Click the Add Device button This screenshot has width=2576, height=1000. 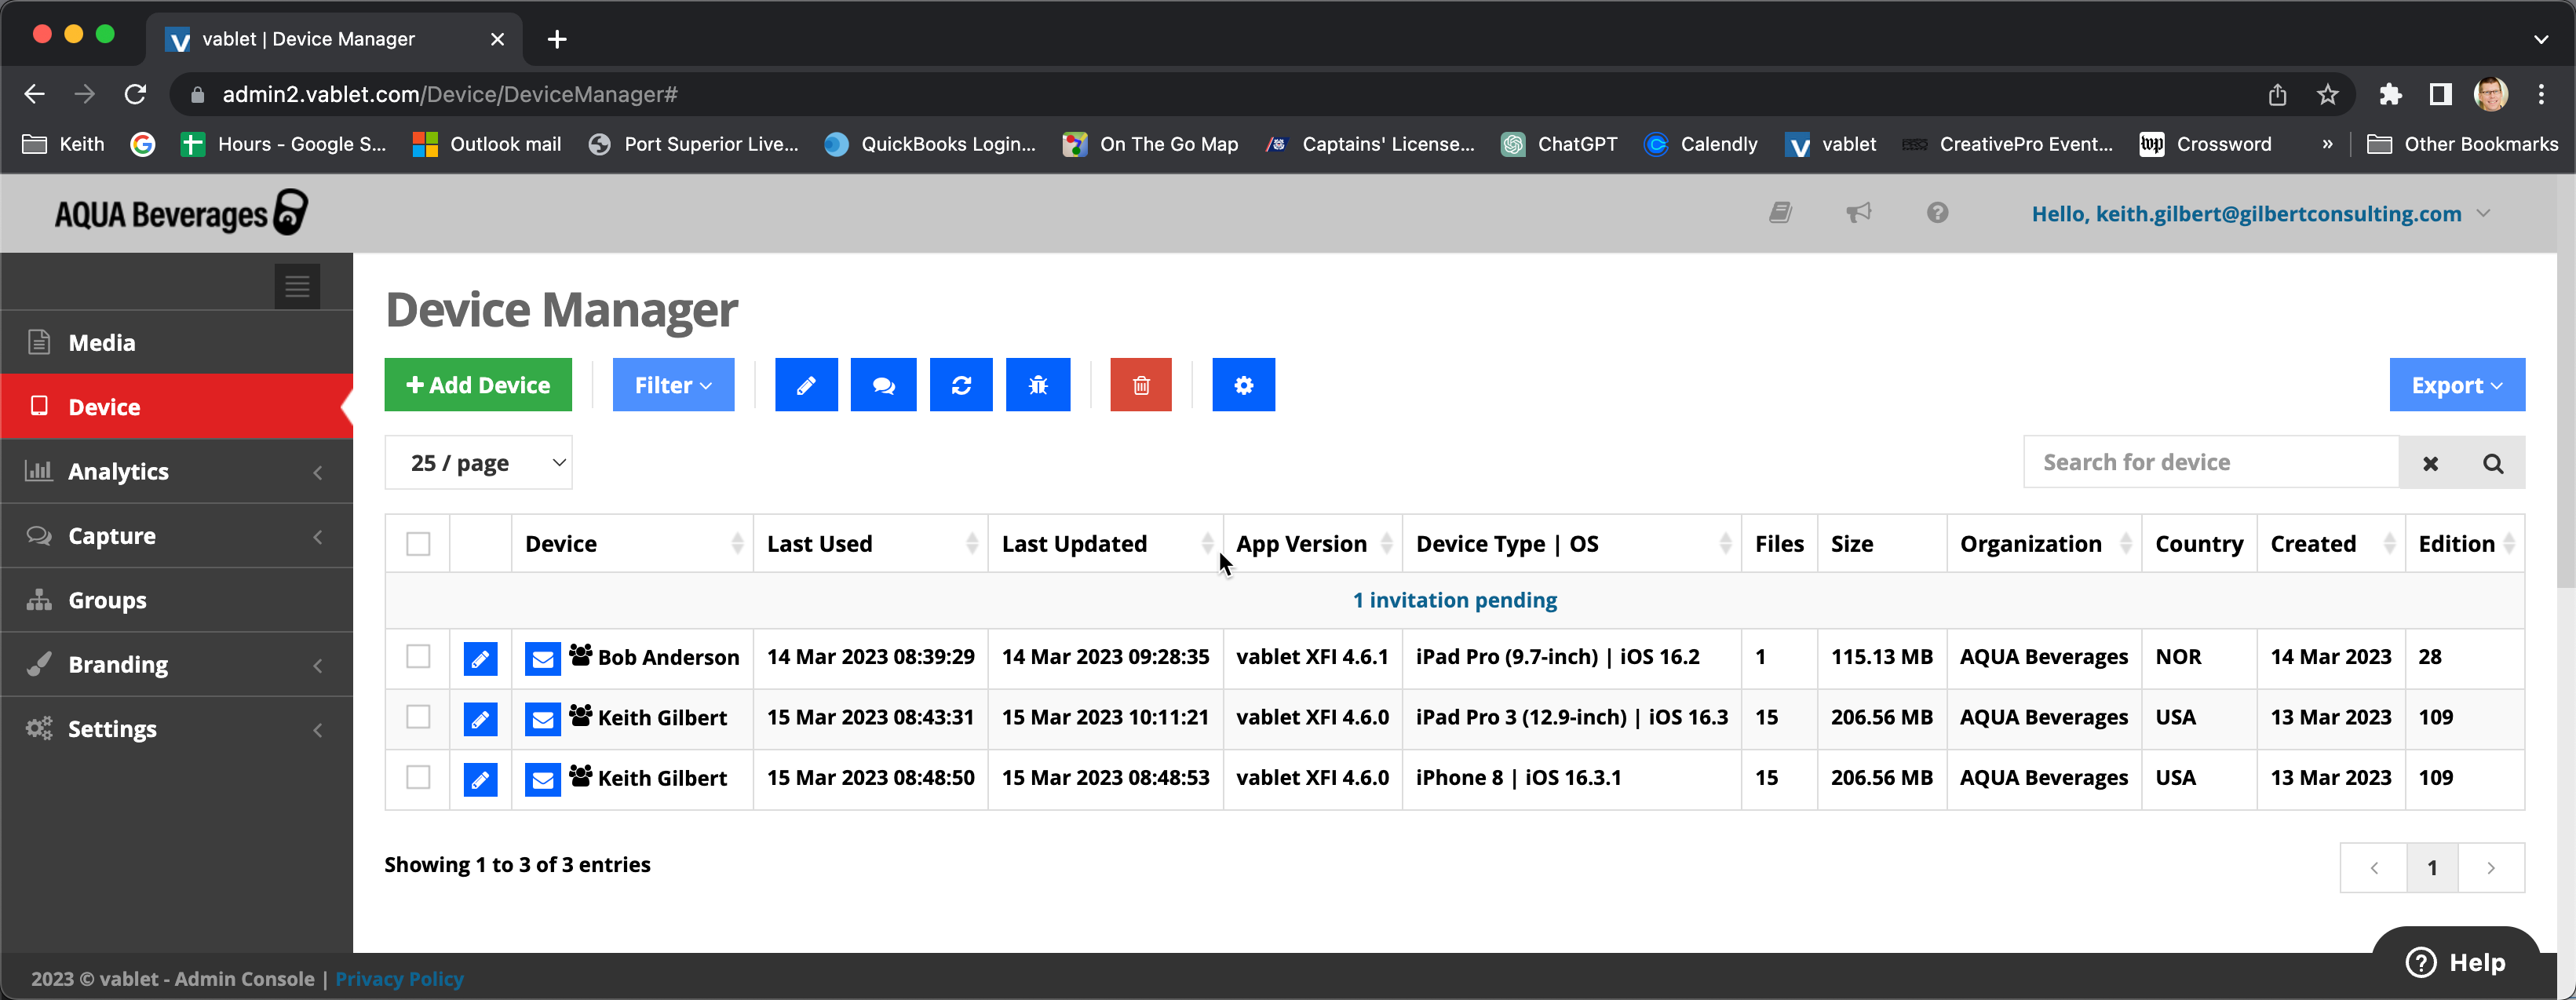(478, 385)
